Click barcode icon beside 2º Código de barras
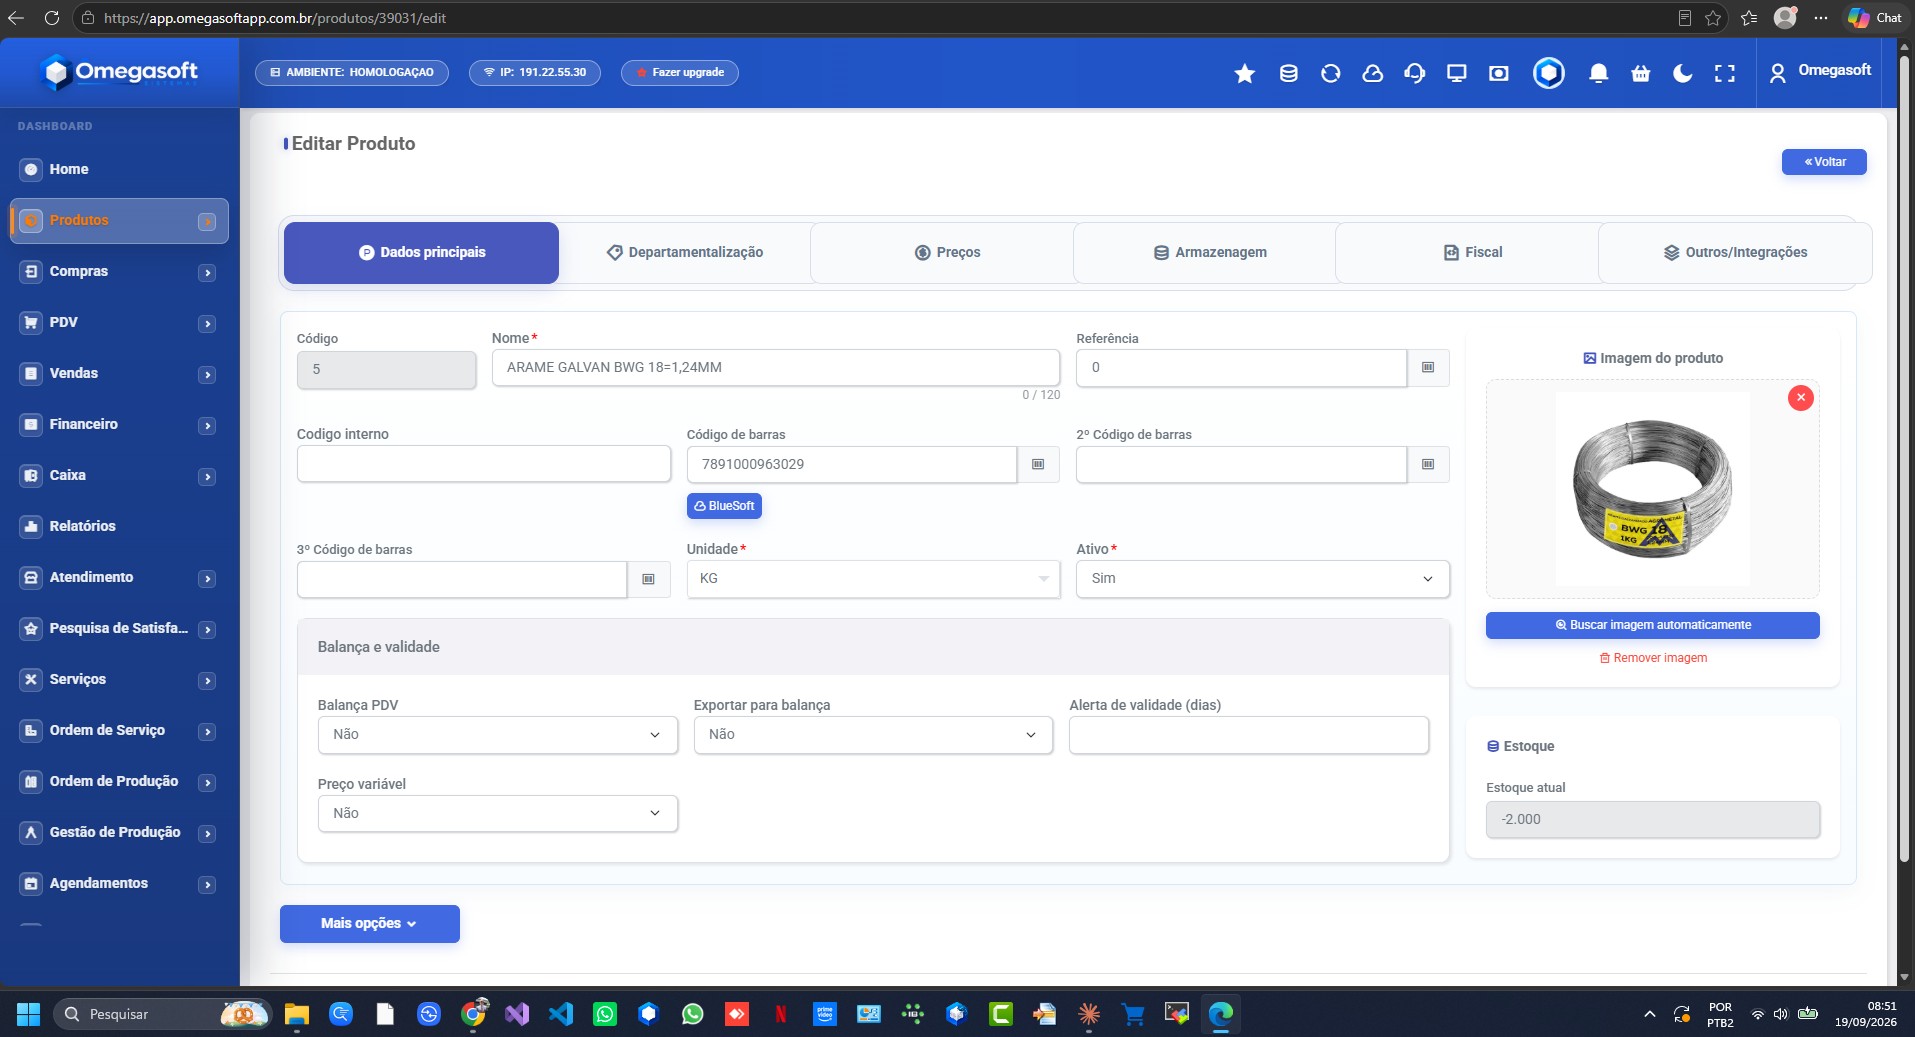Screen dimensions: 1915x1037 [x=1428, y=465]
